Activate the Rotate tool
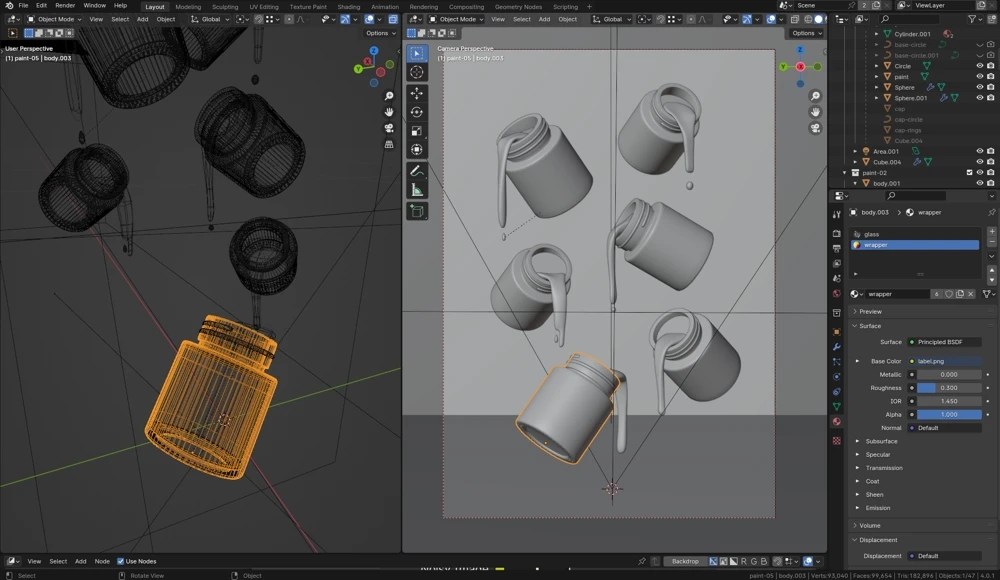 pyautogui.click(x=417, y=112)
